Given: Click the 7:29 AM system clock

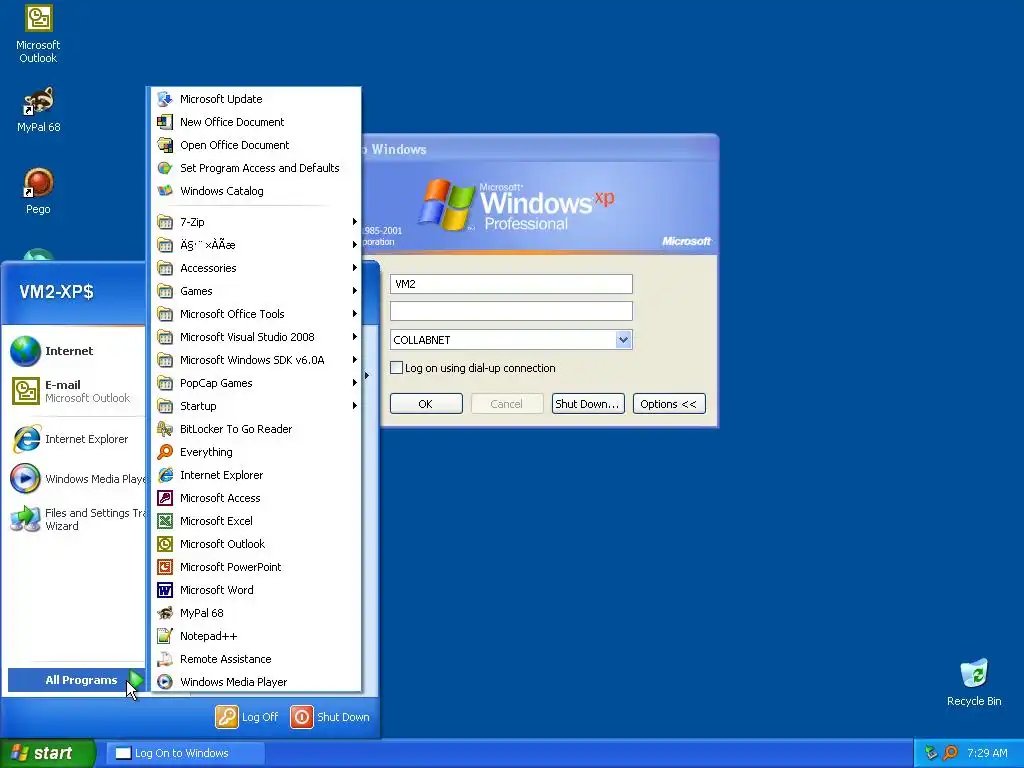Looking at the screenshot, I should [x=987, y=753].
